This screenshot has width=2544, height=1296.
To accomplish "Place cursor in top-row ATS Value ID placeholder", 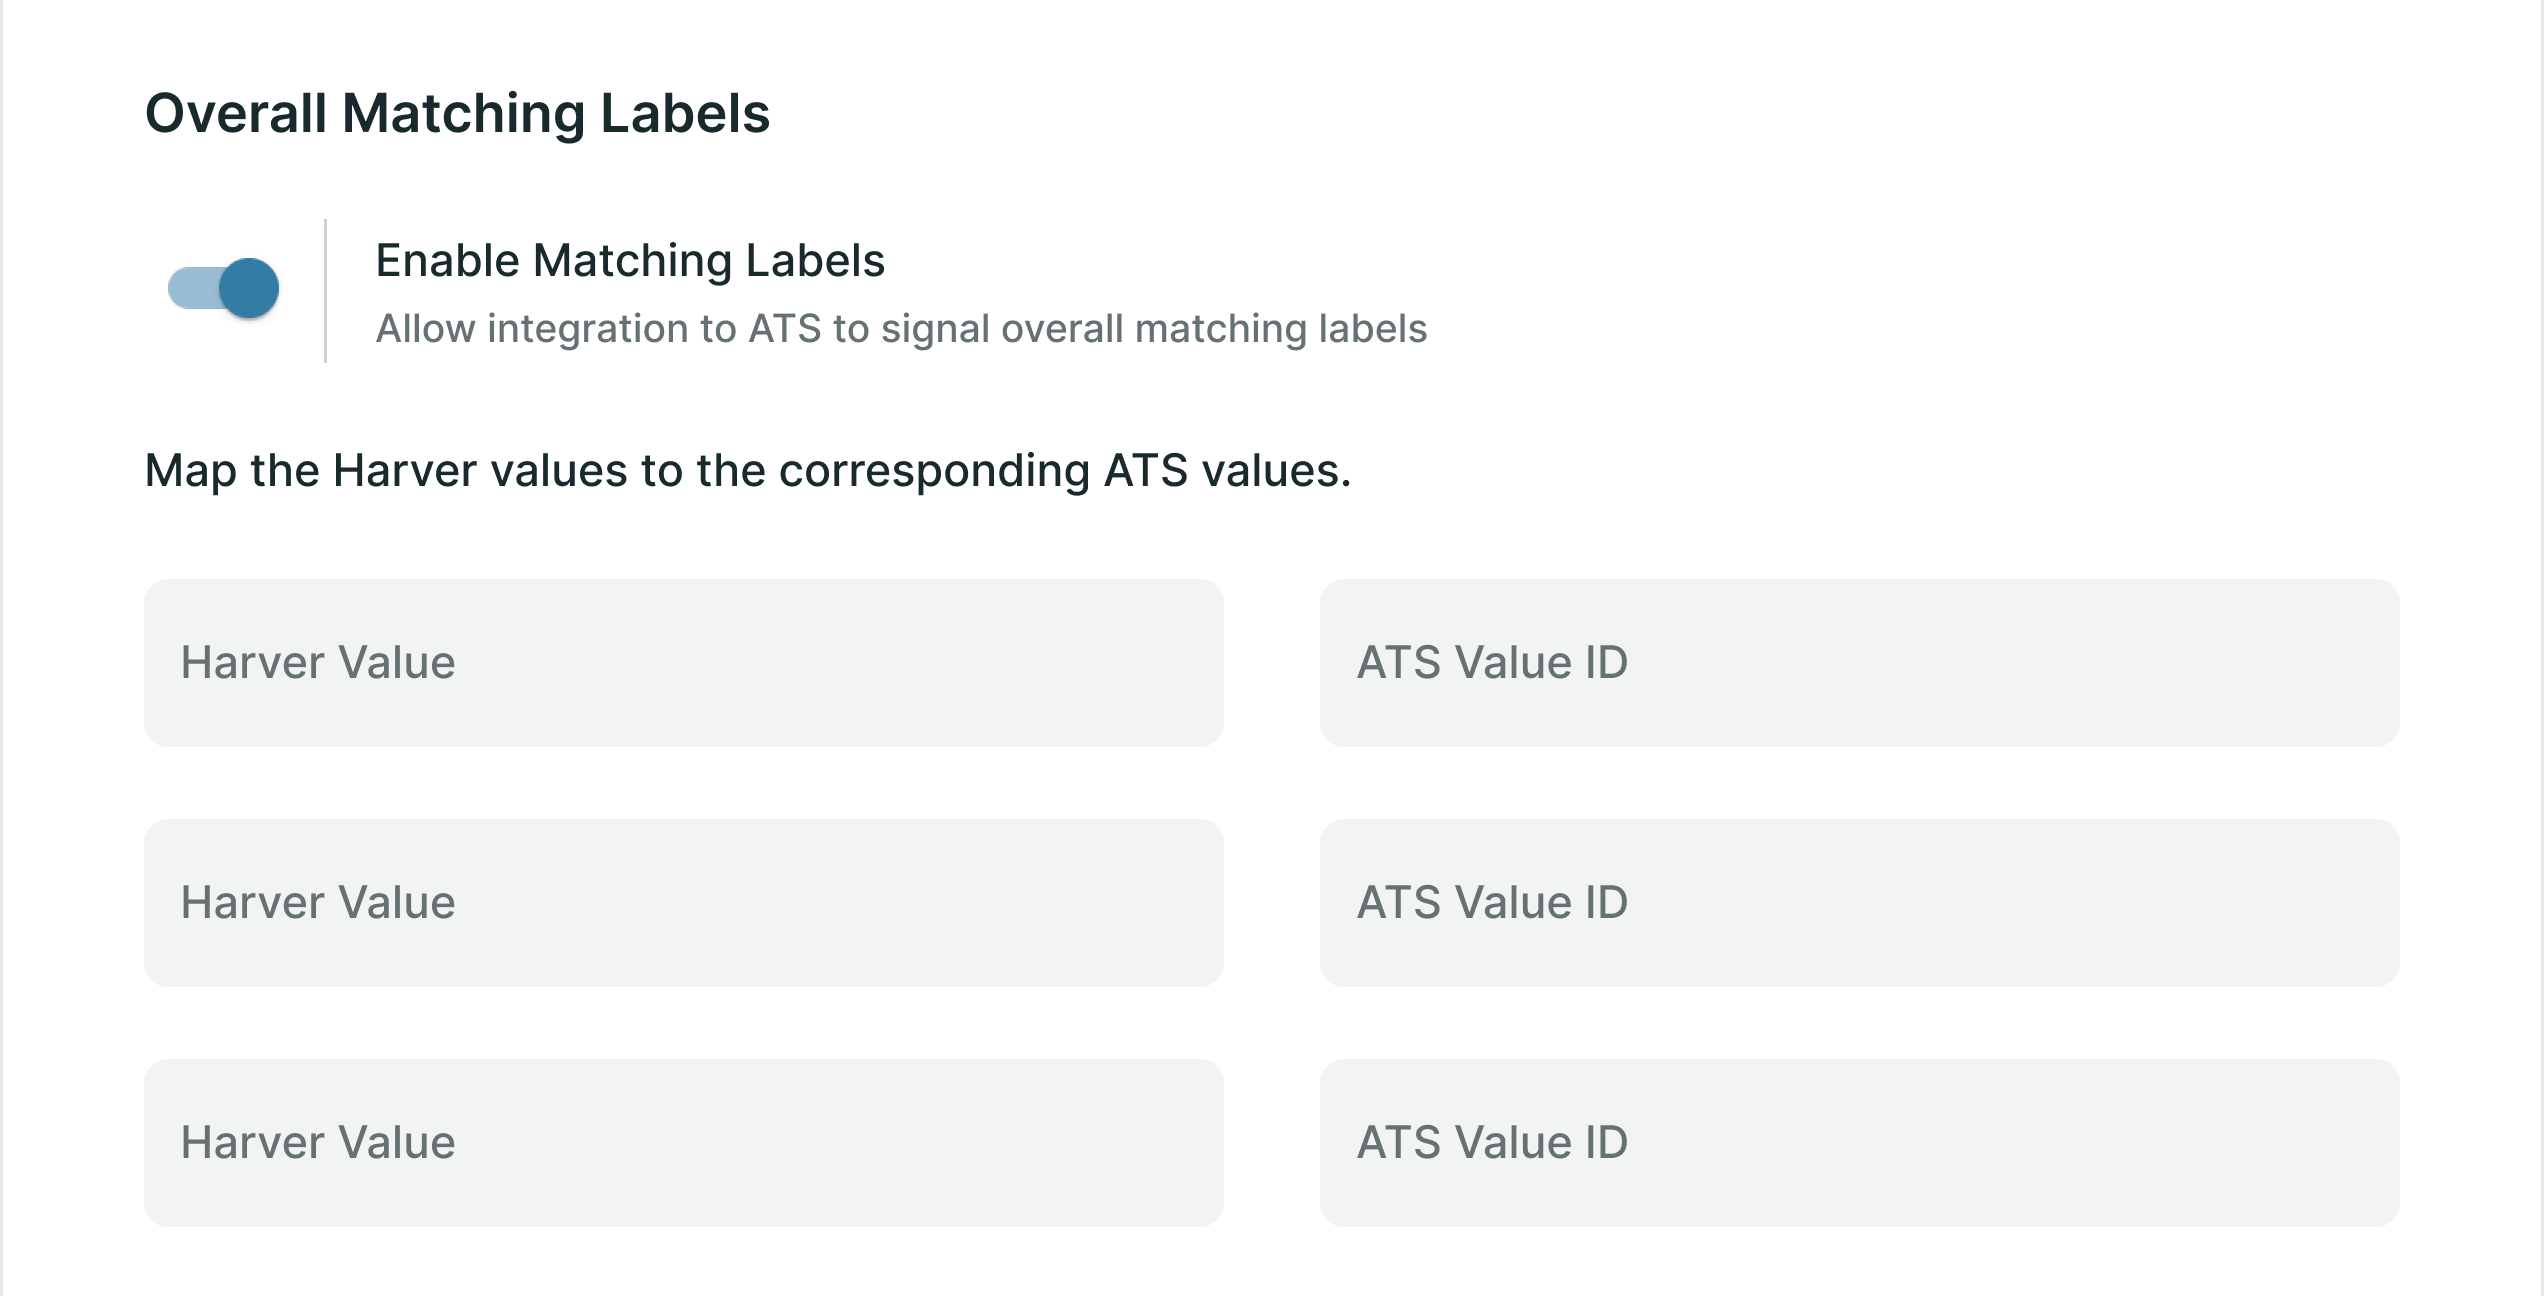I will 1492,663.
